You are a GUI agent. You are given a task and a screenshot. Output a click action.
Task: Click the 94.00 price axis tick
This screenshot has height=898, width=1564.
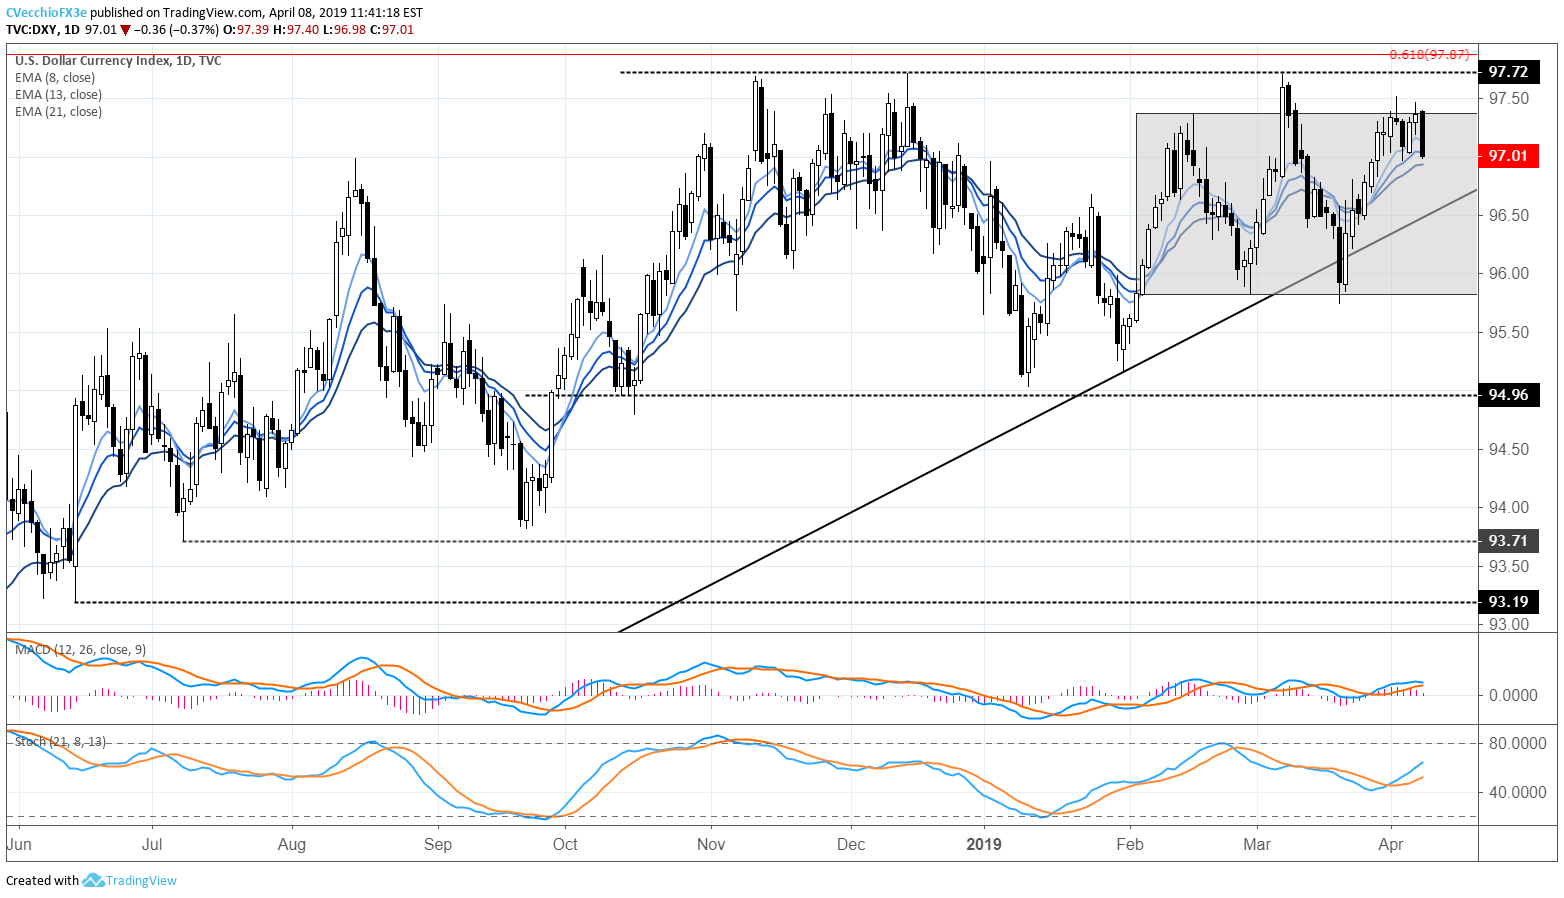[1508, 507]
